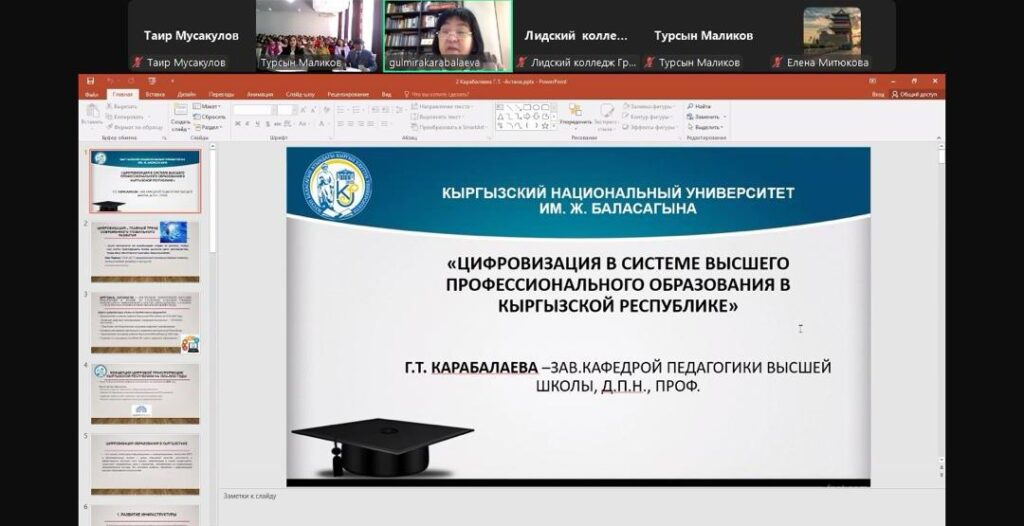Open the Переходы ribbon tab
The width and height of the screenshot is (1024, 526).
(221, 94)
